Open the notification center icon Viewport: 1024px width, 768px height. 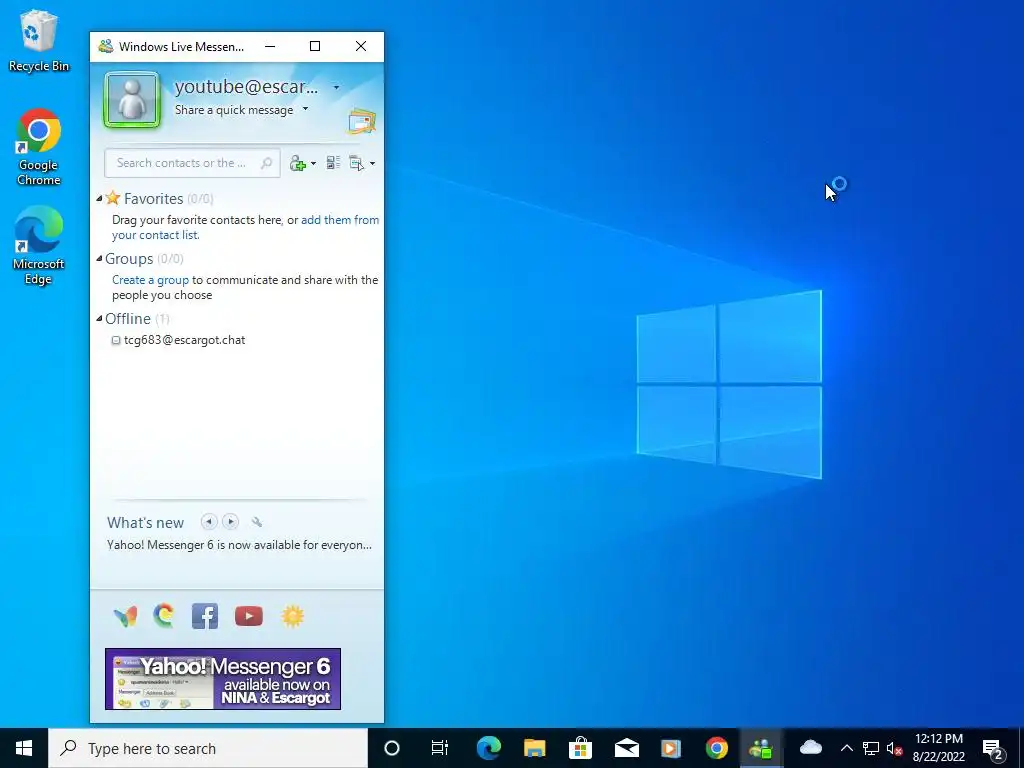[x=993, y=748]
